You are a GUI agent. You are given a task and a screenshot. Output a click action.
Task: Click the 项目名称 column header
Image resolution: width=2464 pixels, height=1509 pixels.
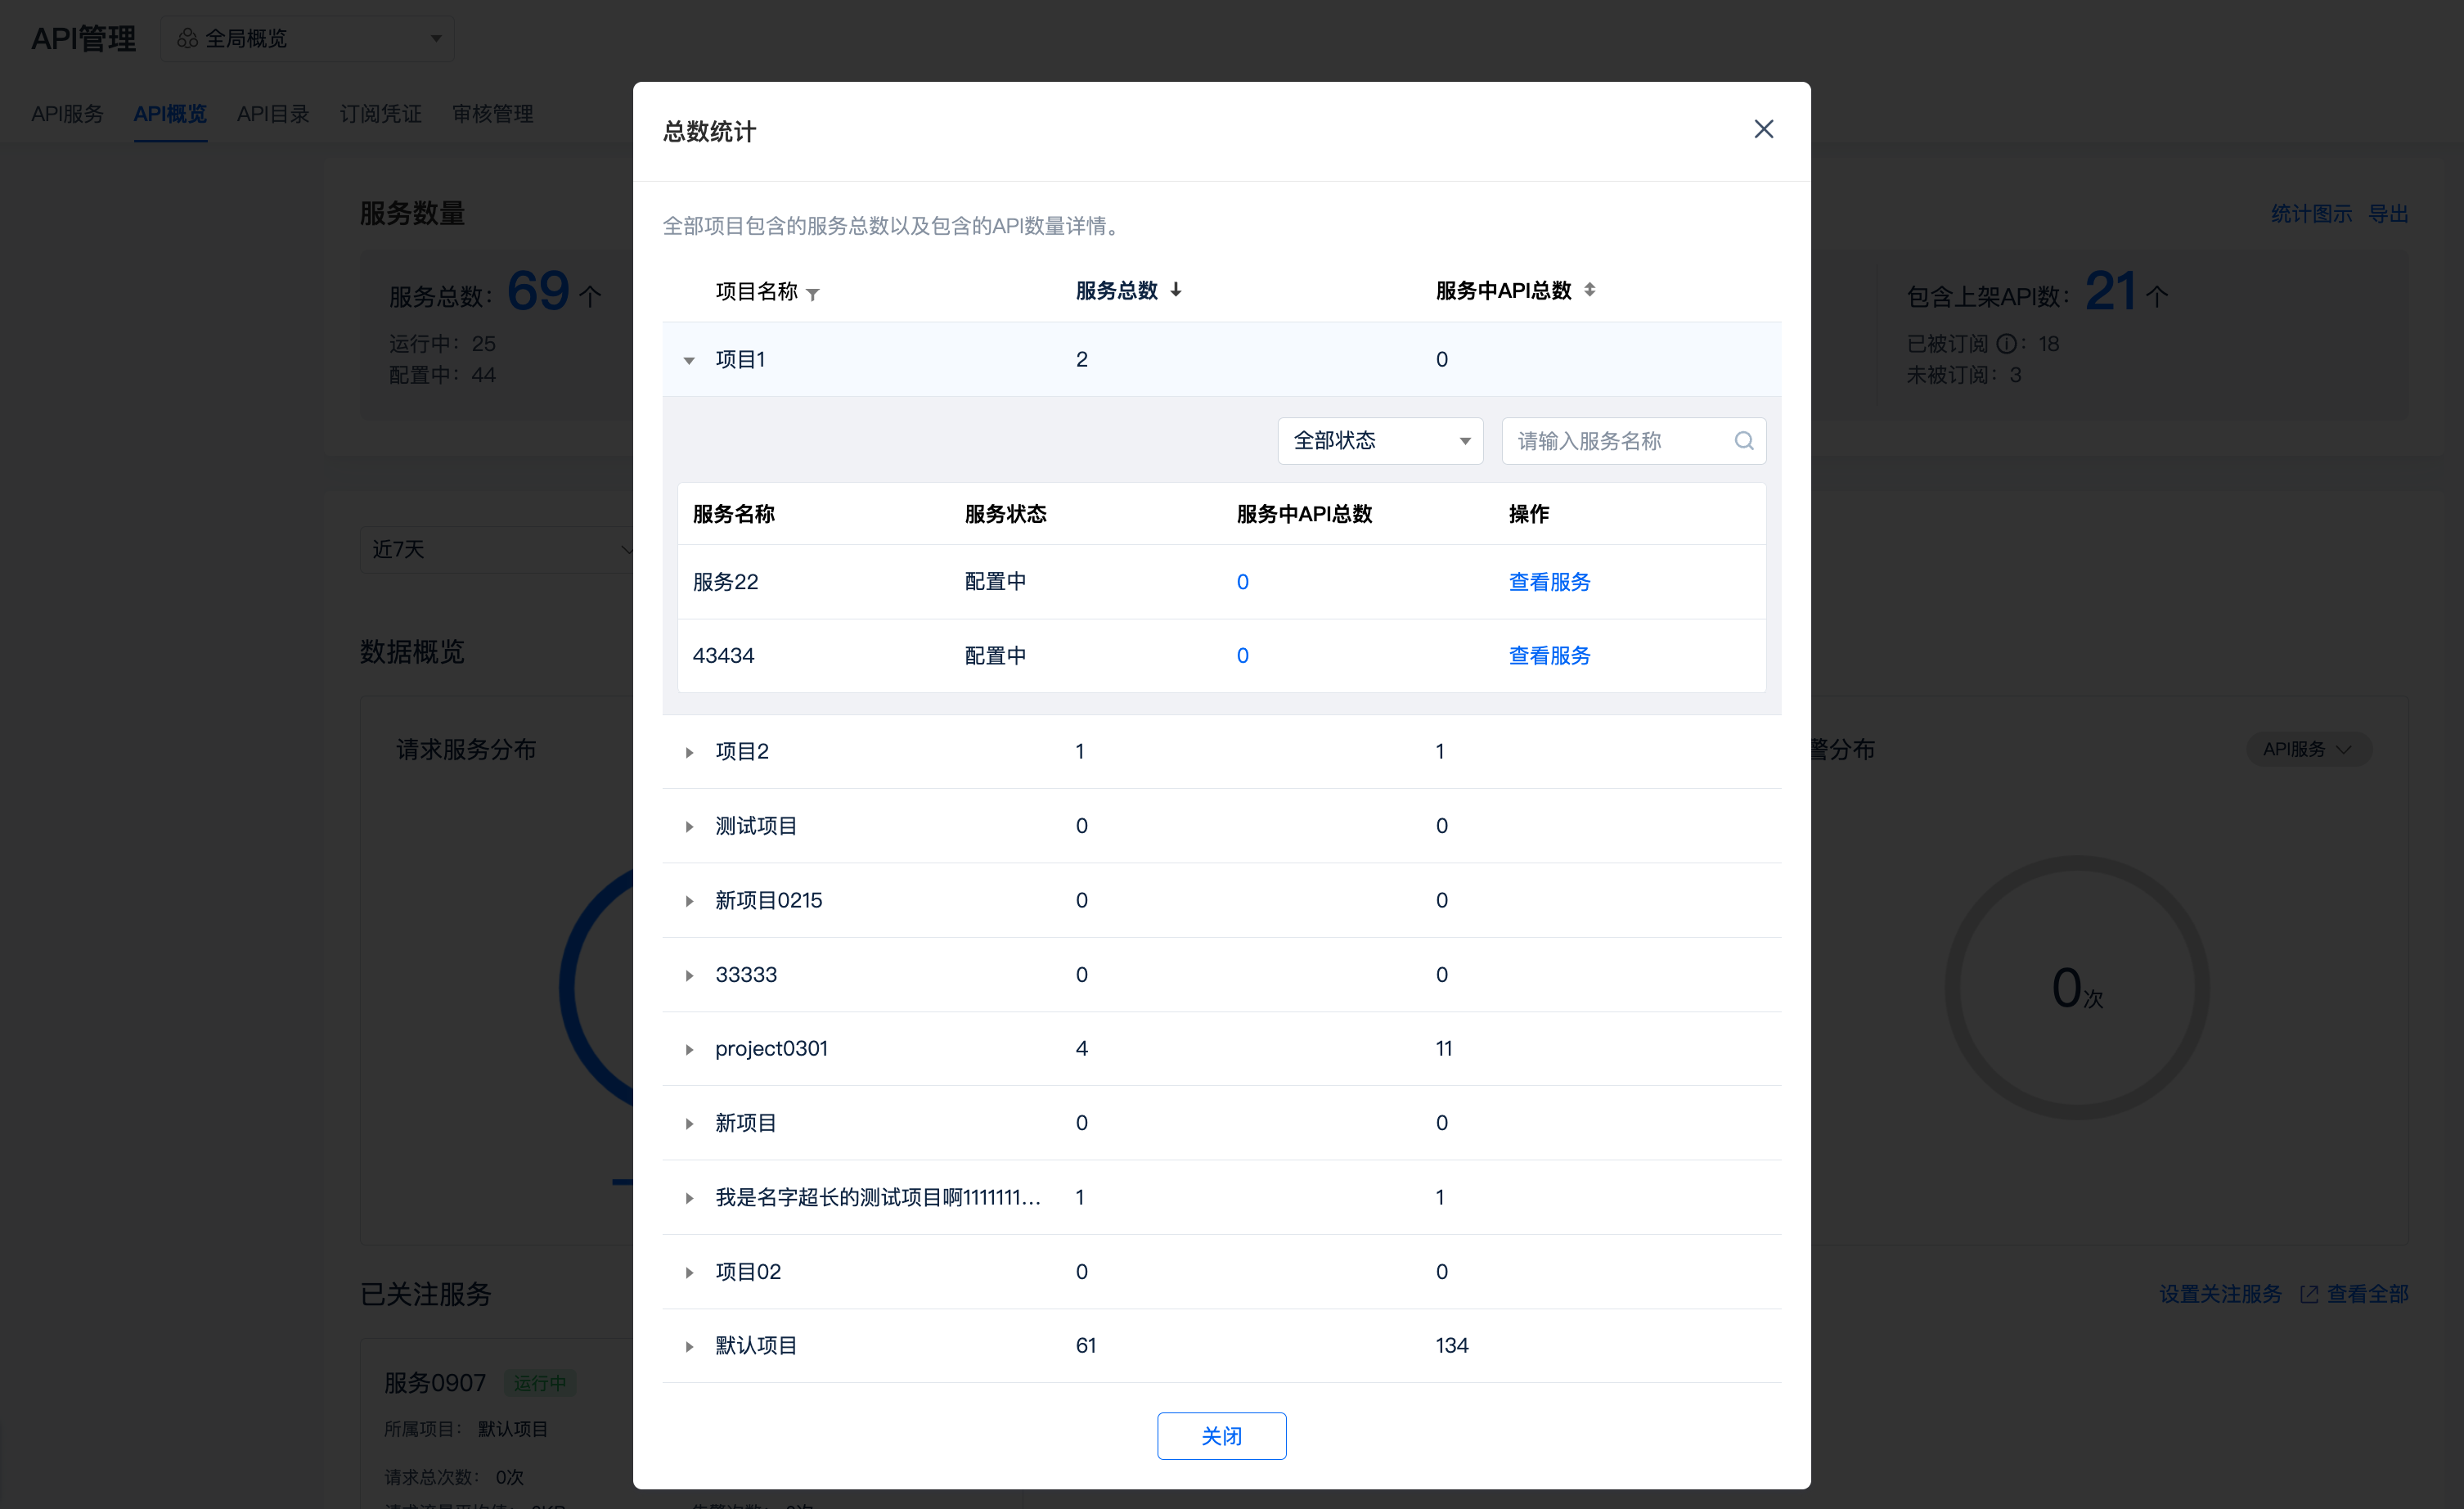point(756,292)
